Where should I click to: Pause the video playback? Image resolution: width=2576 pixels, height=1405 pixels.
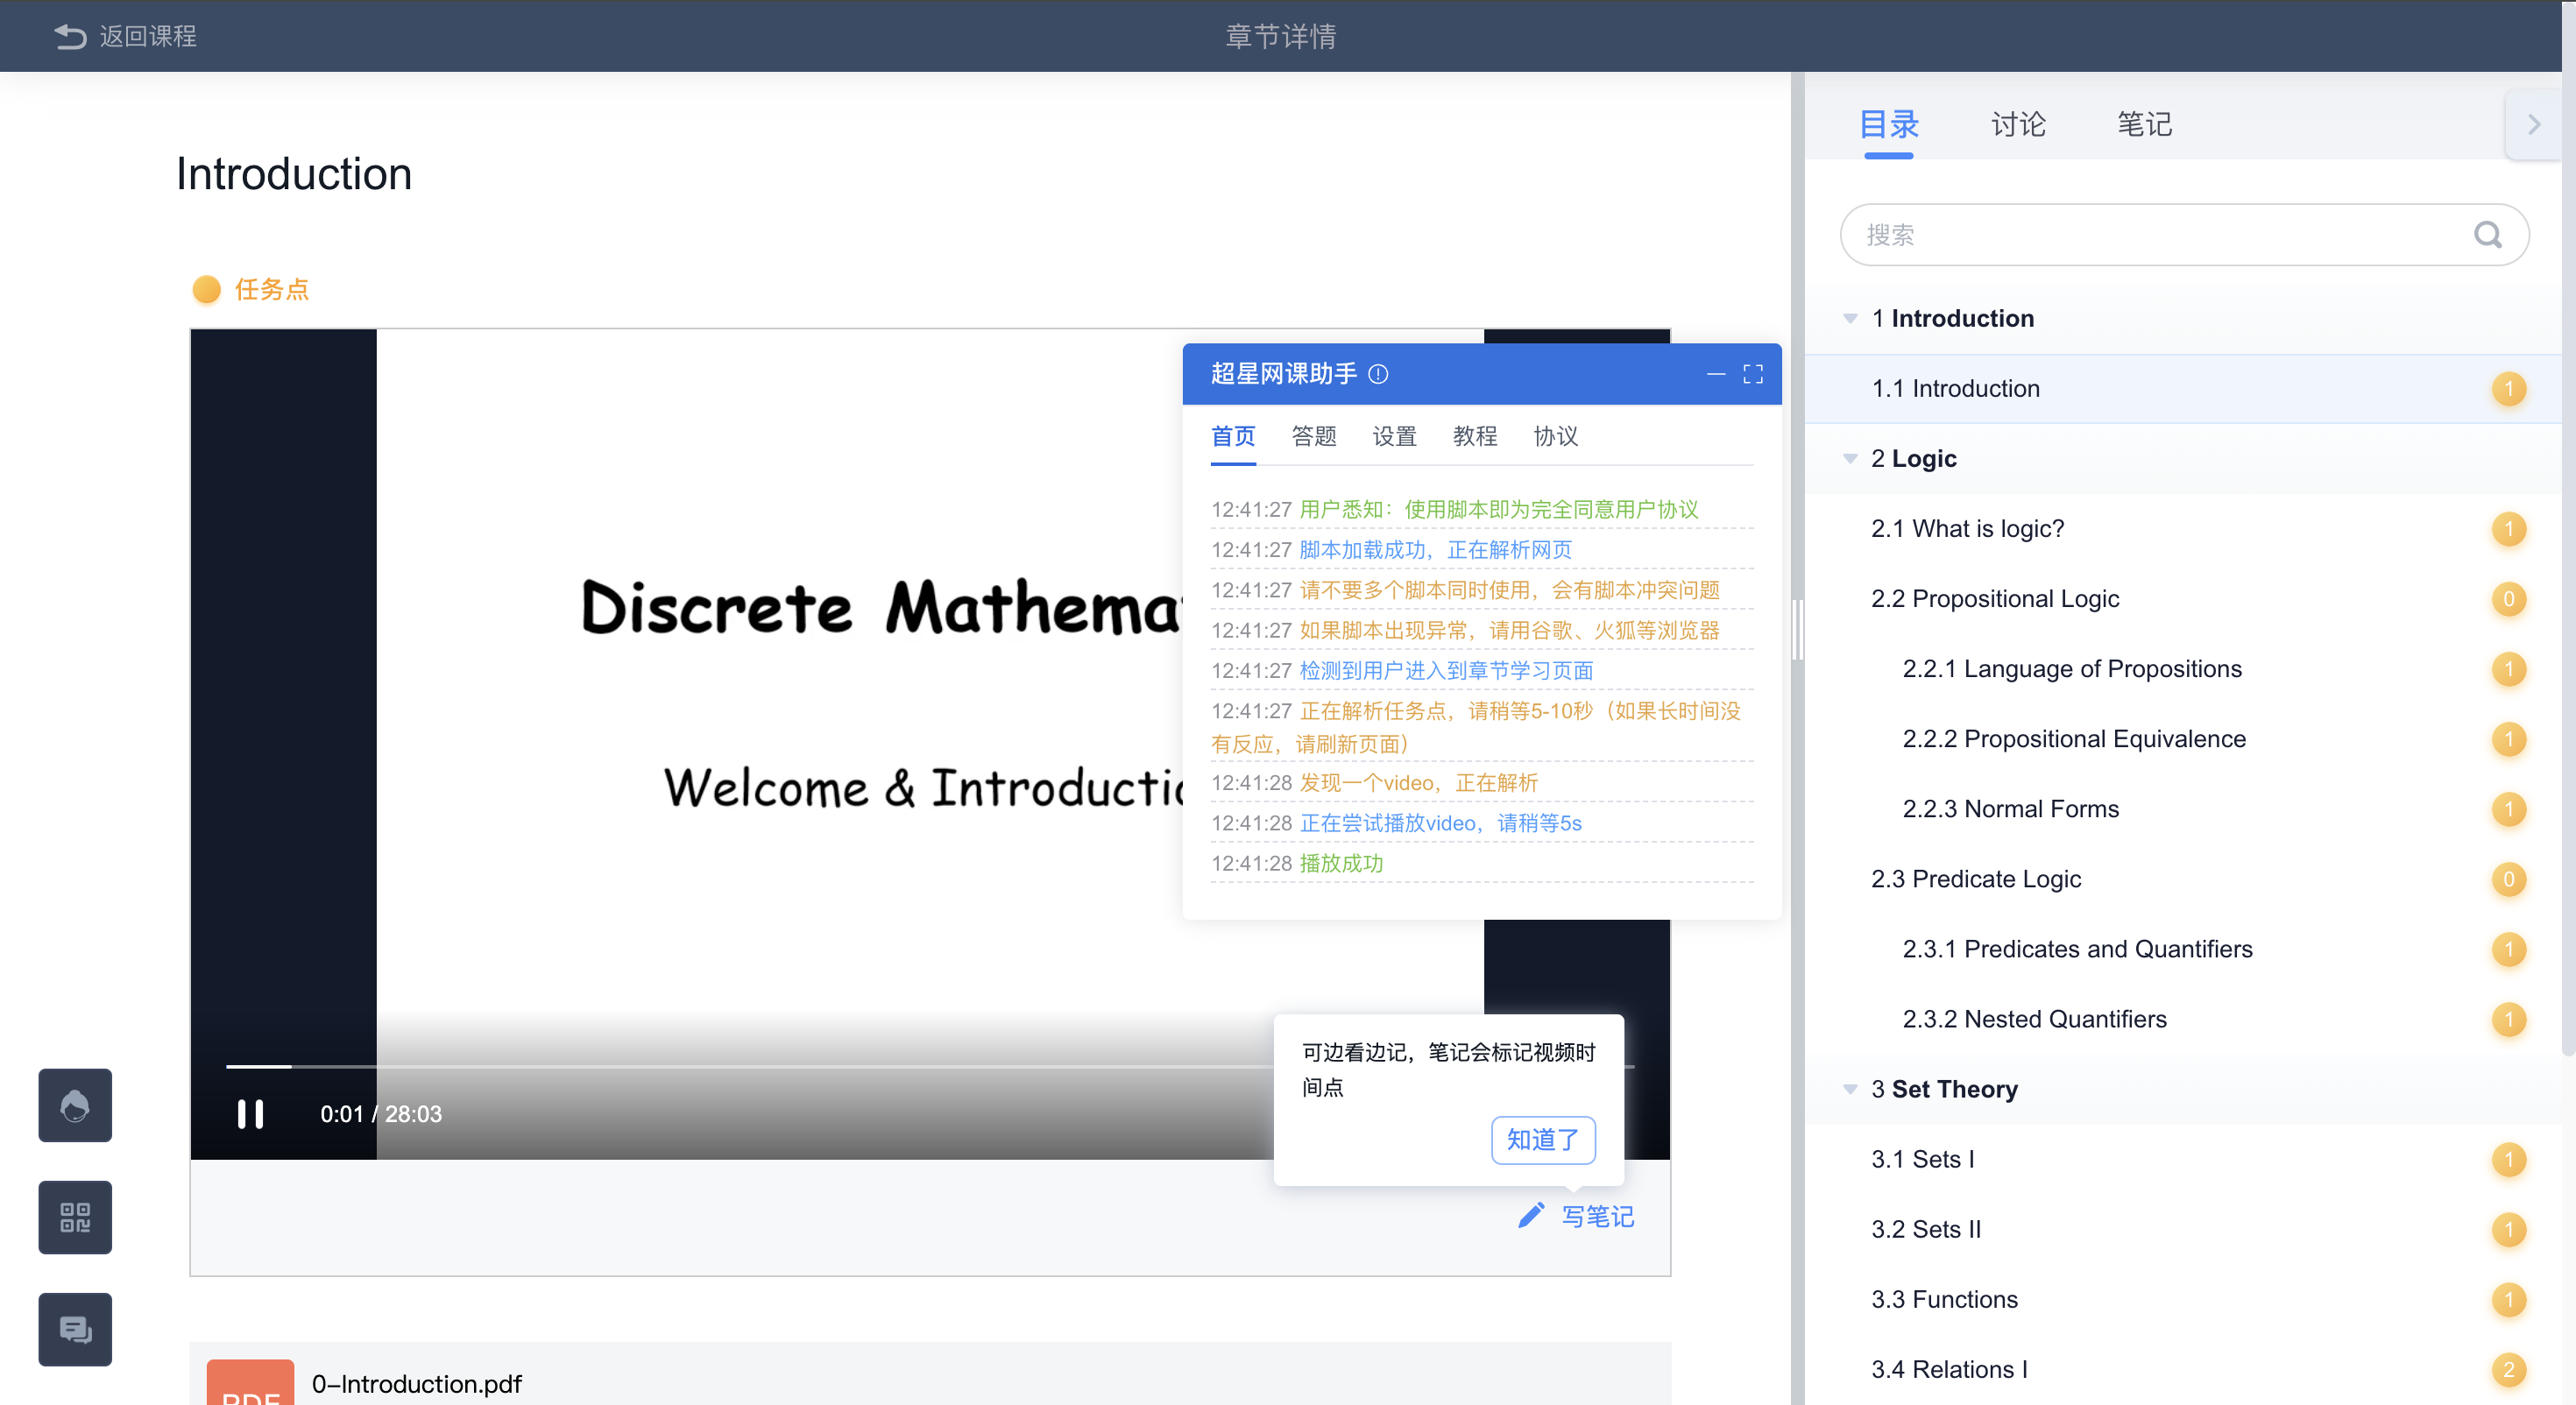click(250, 1113)
